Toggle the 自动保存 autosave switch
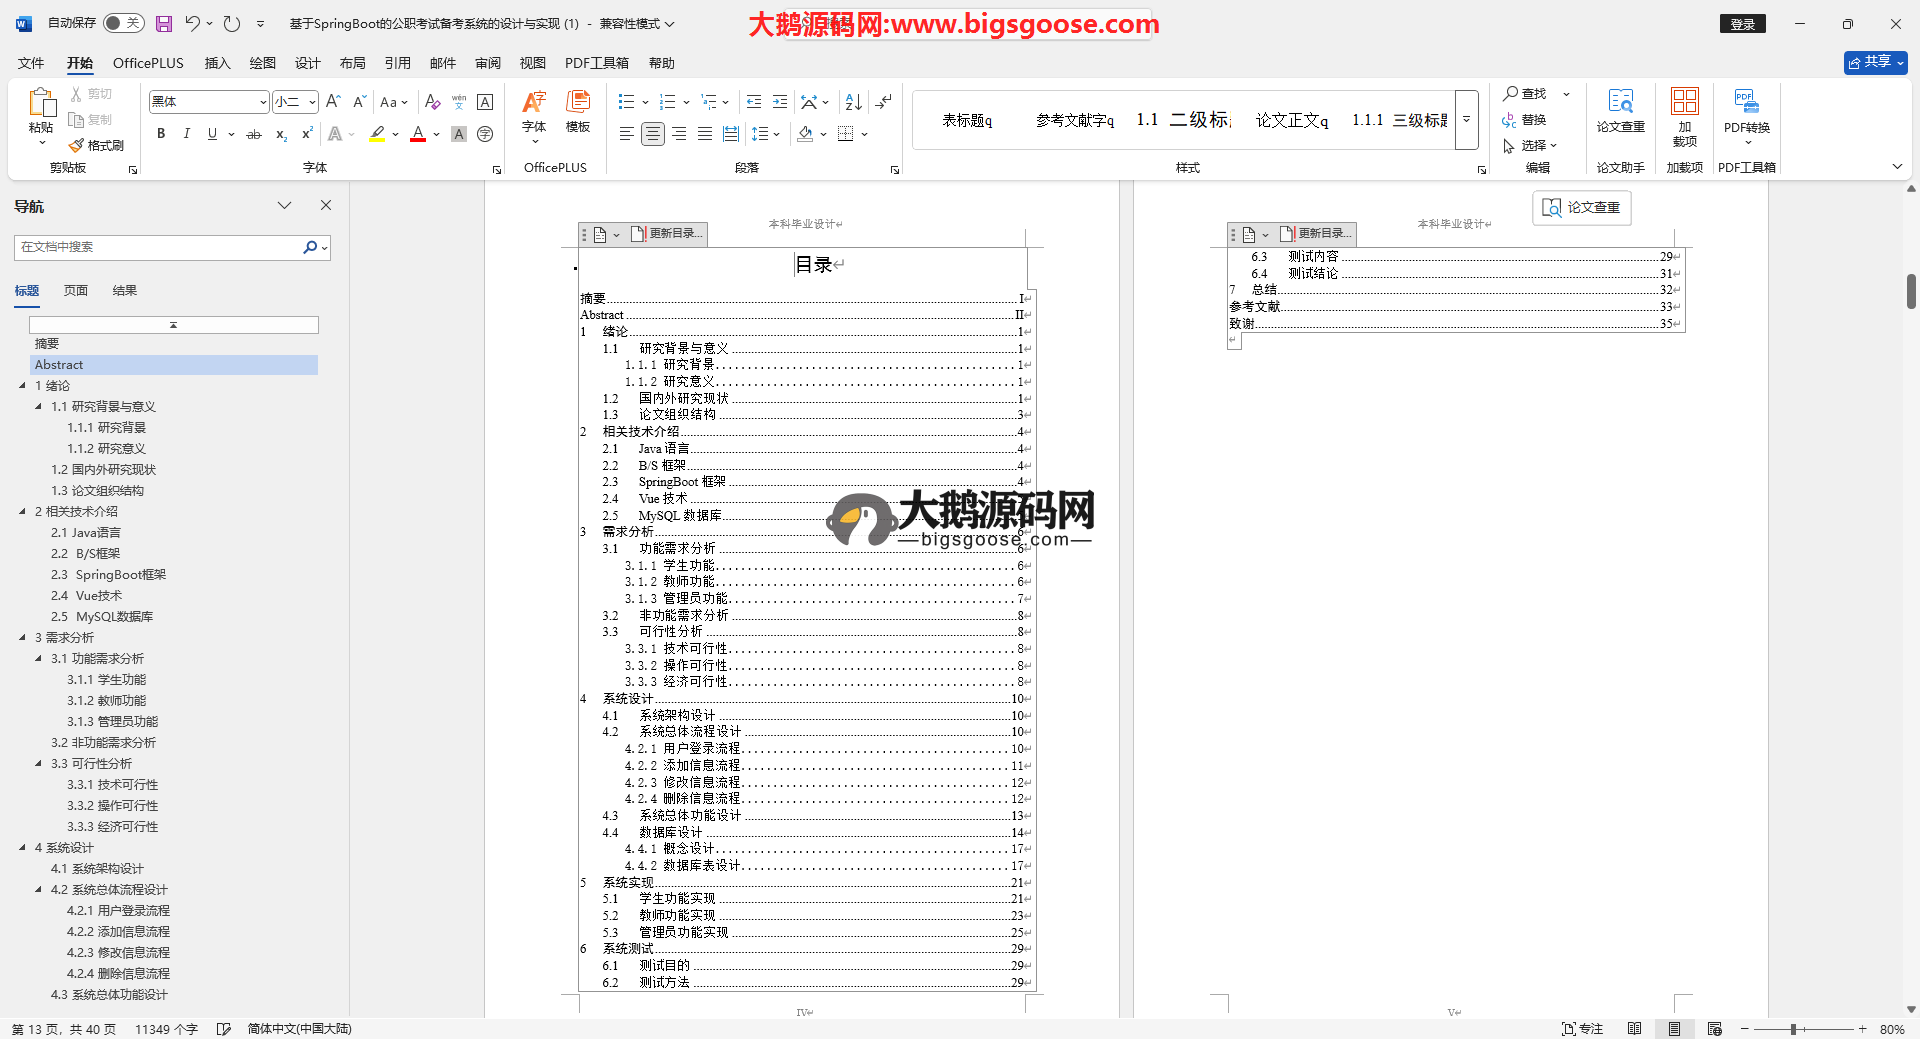 pyautogui.click(x=123, y=23)
